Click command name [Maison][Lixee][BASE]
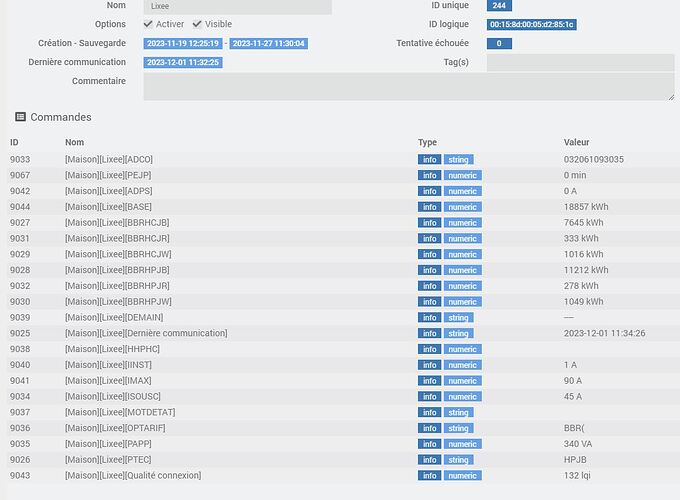This screenshot has width=680, height=500. (108, 207)
